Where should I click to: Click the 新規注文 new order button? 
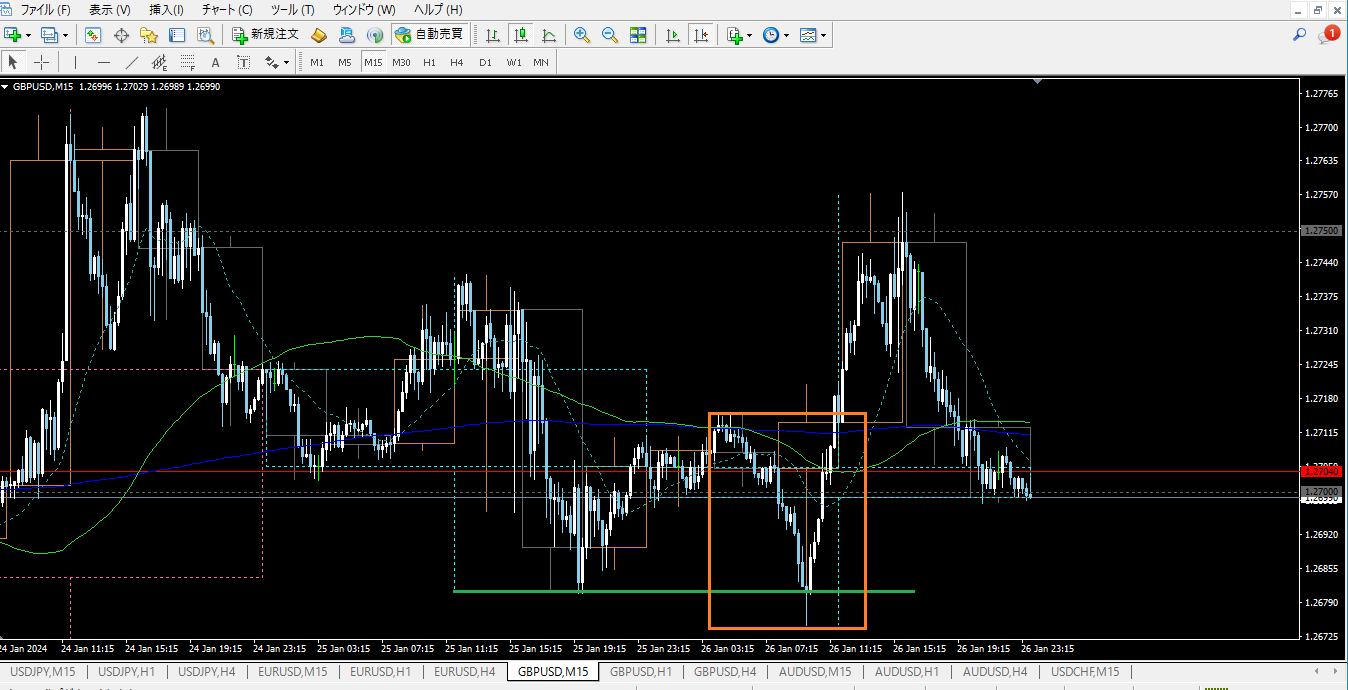[266, 35]
